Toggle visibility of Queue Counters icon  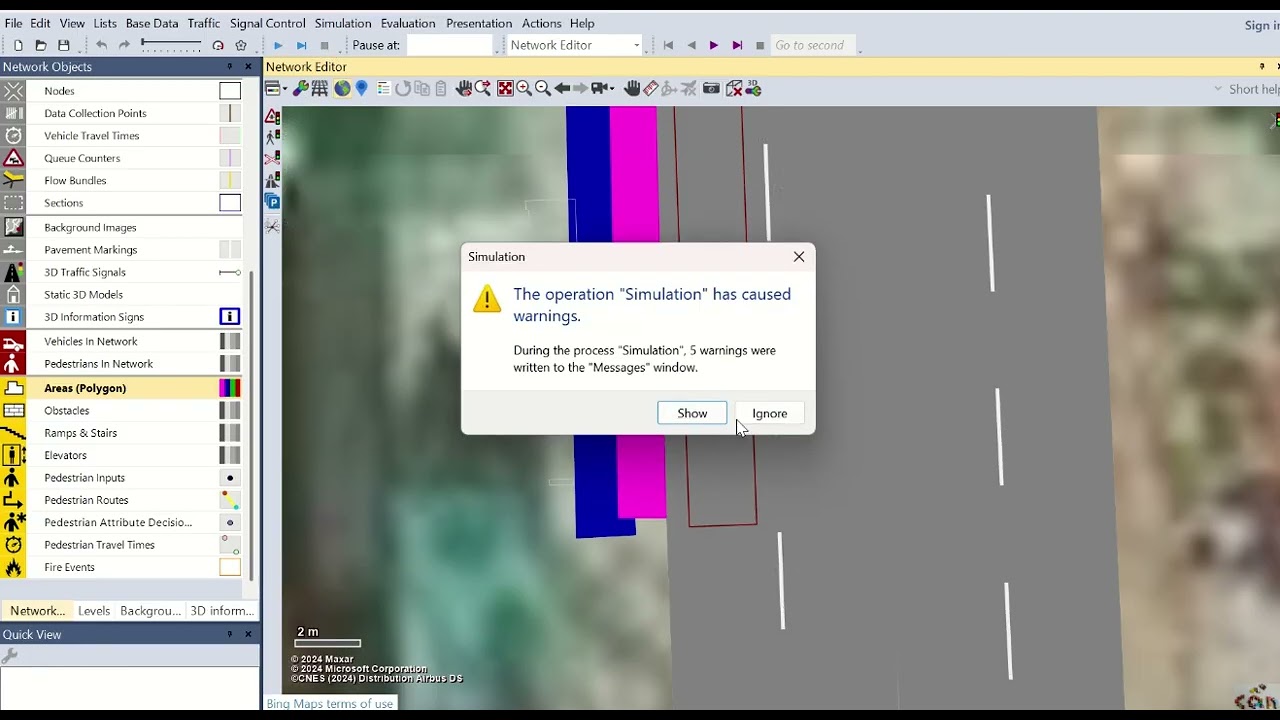point(13,158)
